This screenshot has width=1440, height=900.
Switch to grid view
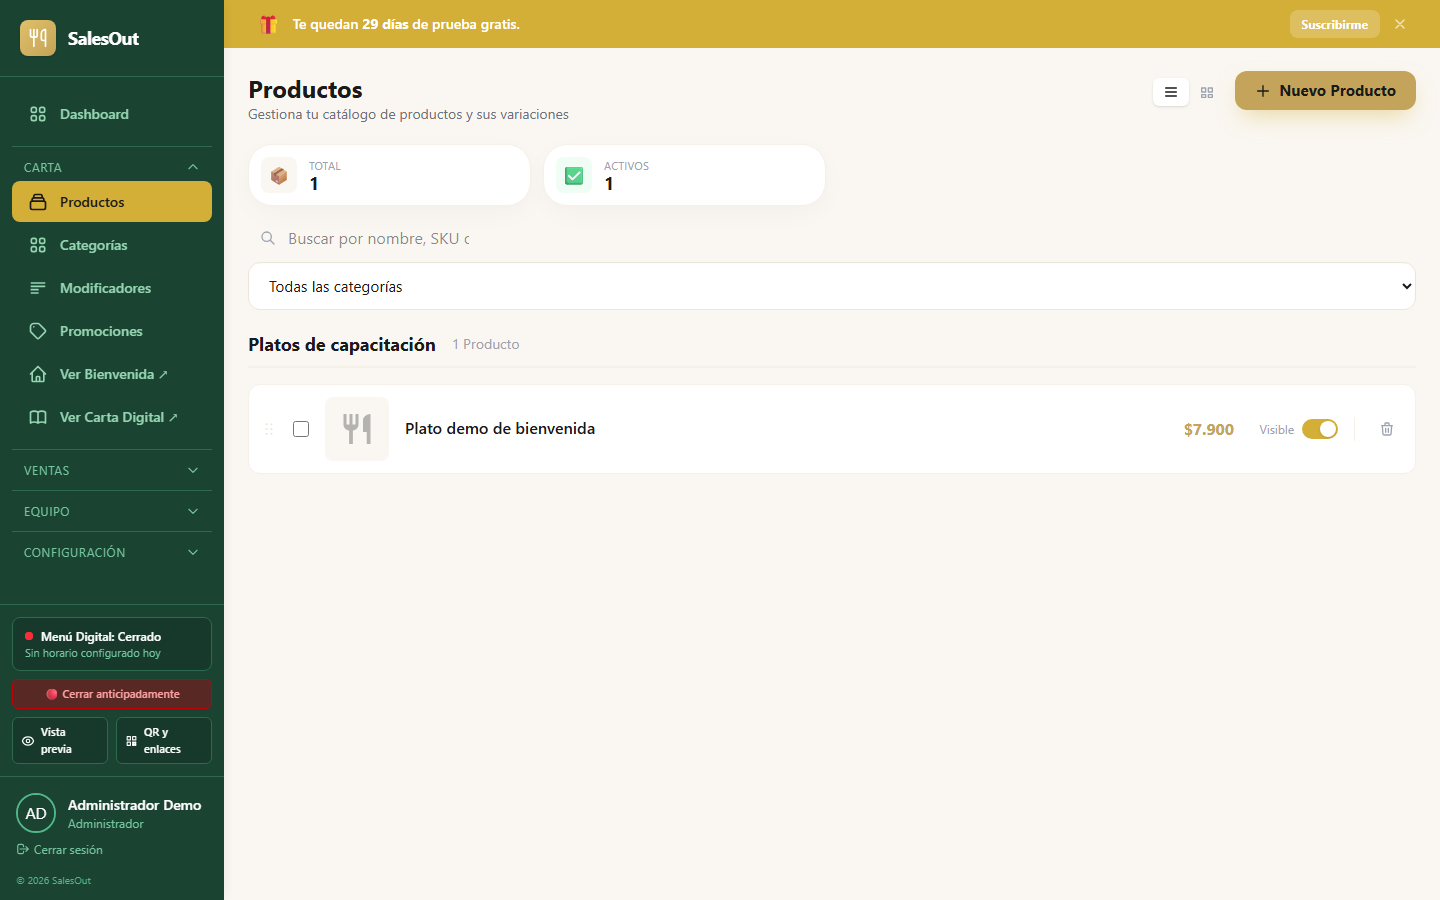click(1207, 92)
